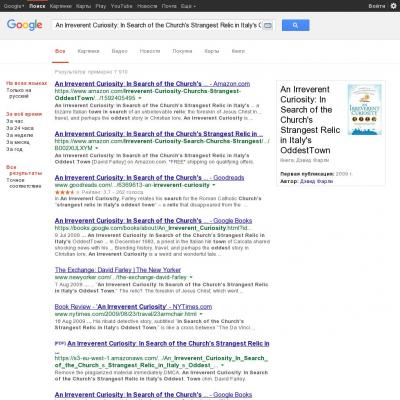Open the NYTimes.com Book Review result

[x=133, y=306]
